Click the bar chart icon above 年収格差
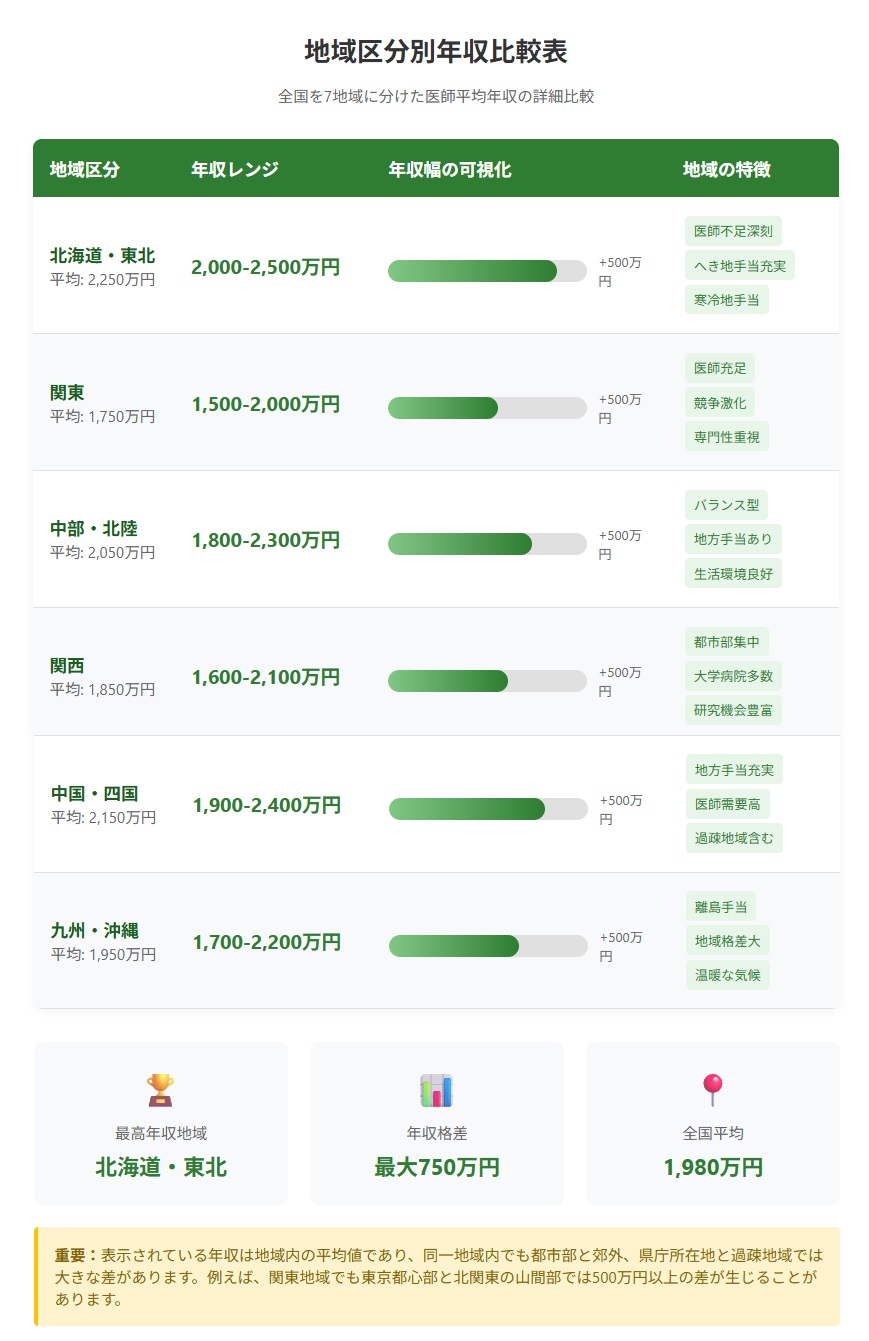869x1341 pixels. (x=436, y=1089)
